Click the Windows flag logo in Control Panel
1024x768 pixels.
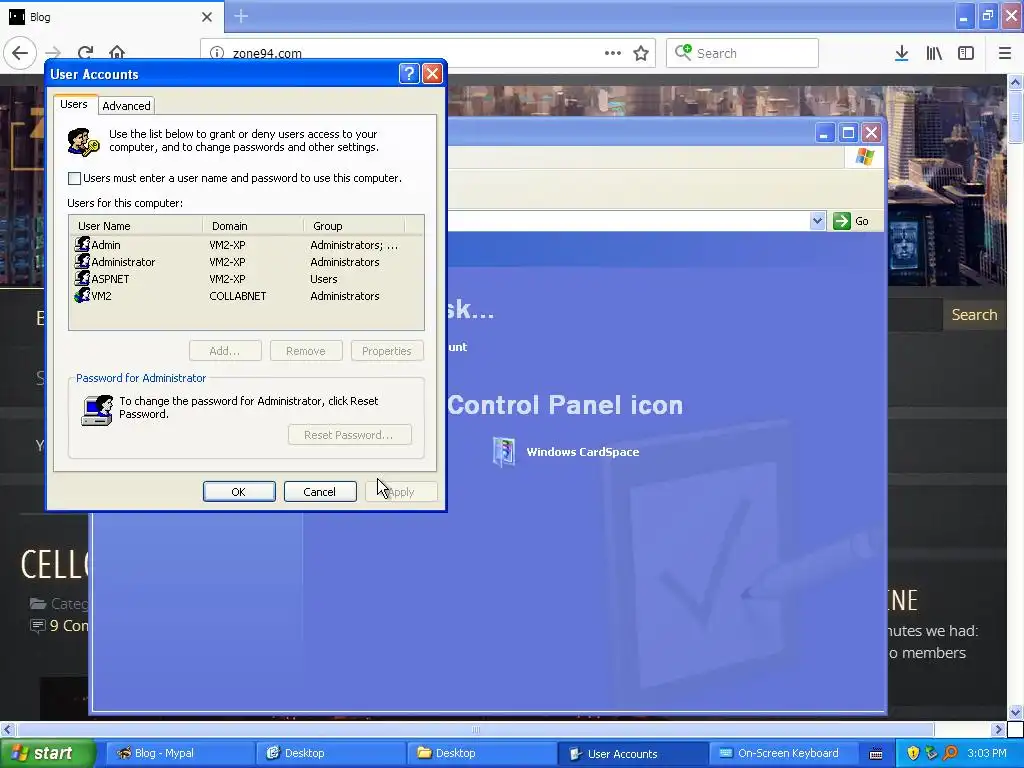[x=865, y=157]
